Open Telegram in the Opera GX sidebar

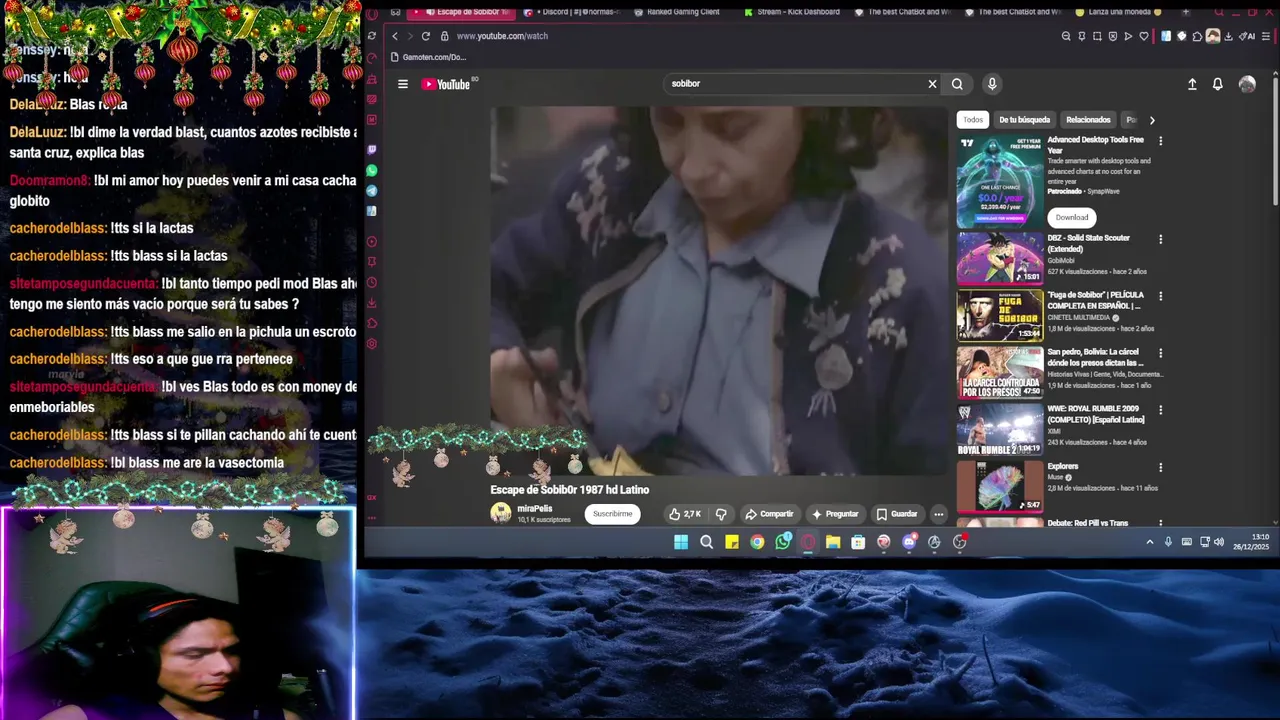coord(372,191)
